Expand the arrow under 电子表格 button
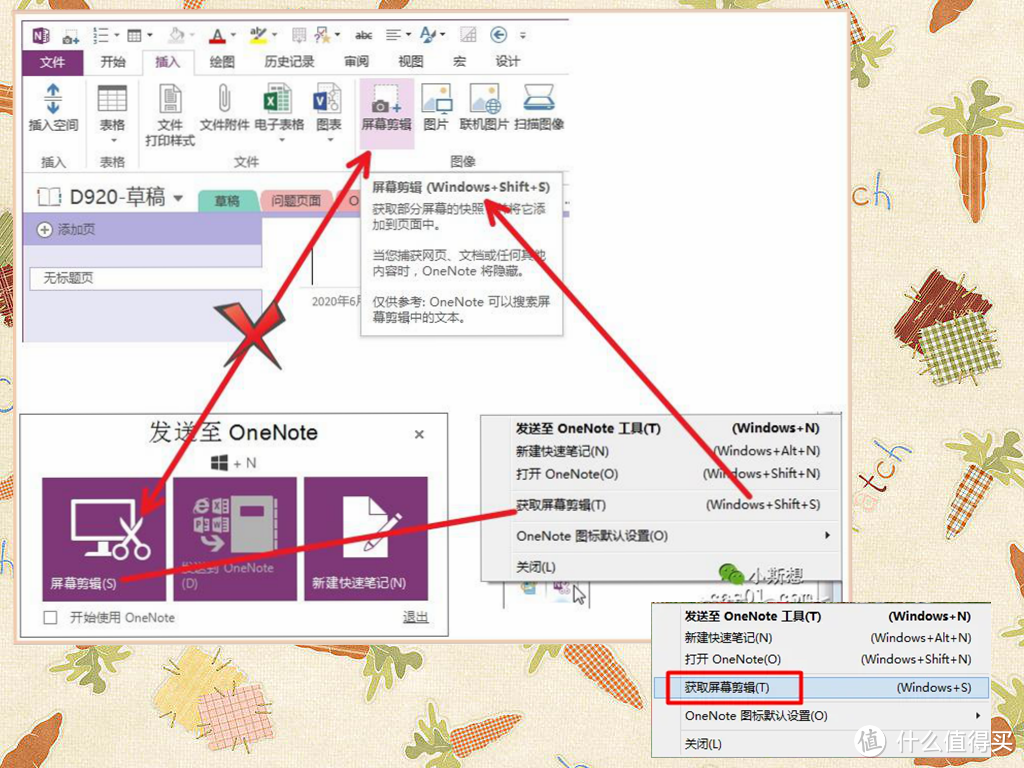The height and width of the screenshot is (768, 1024). 282,140
